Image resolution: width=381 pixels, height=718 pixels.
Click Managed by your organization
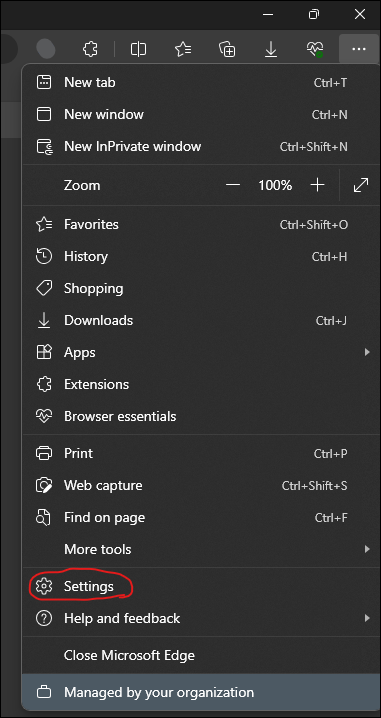pyautogui.click(x=201, y=692)
